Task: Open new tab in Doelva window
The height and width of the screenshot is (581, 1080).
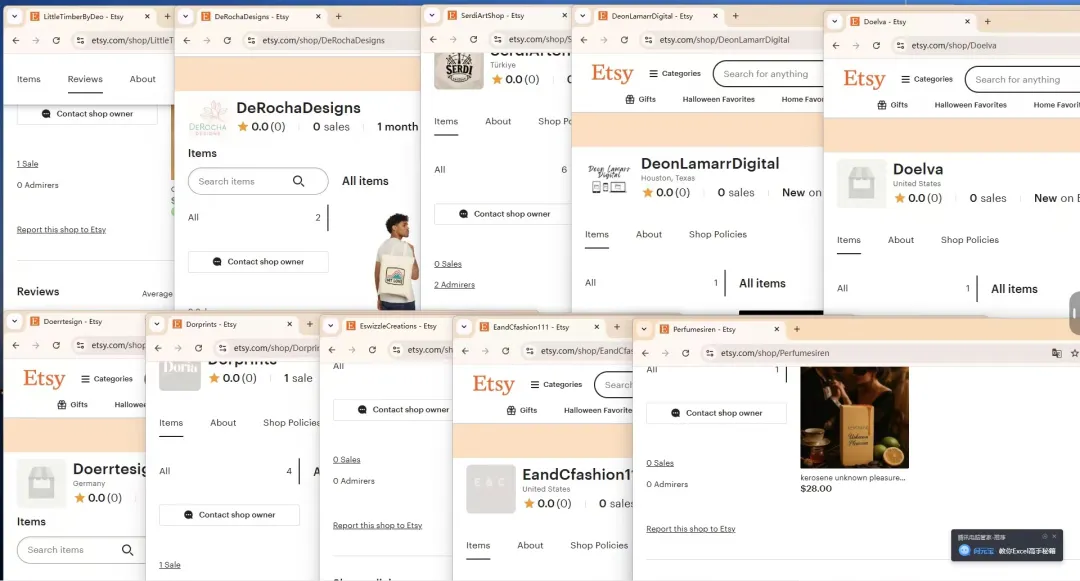Action: (x=987, y=21)
